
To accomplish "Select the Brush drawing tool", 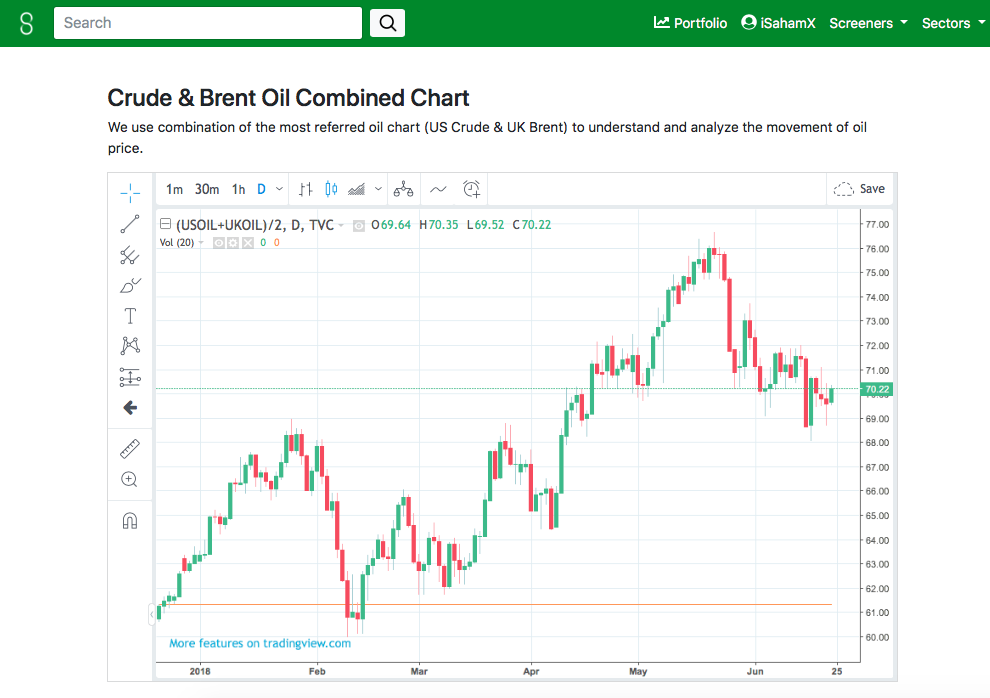I will [129, 285].
